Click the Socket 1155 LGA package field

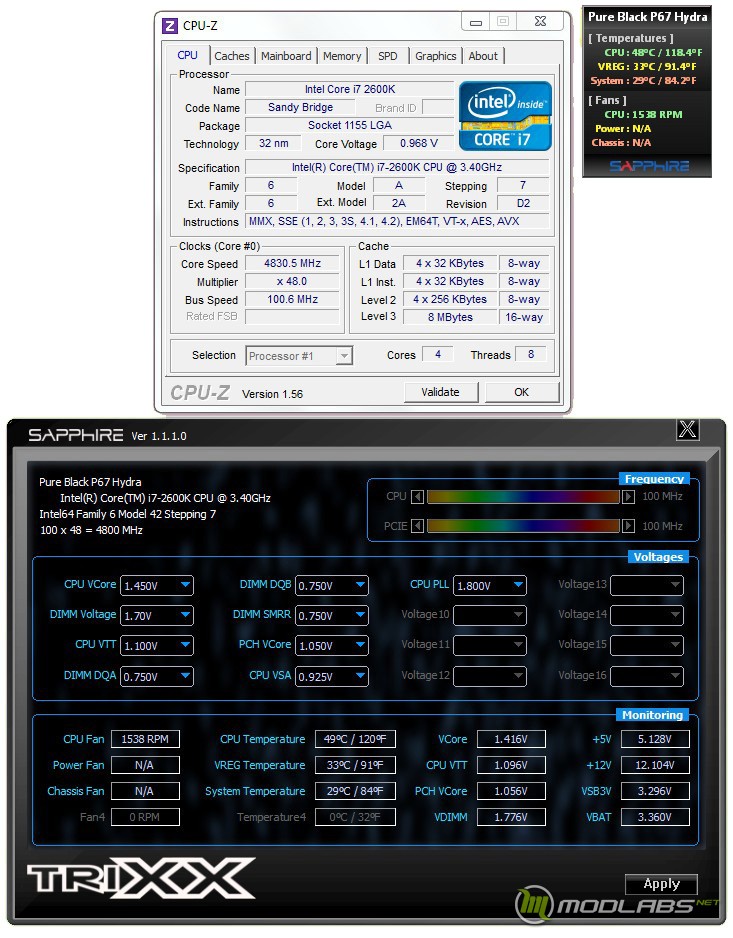350,126
